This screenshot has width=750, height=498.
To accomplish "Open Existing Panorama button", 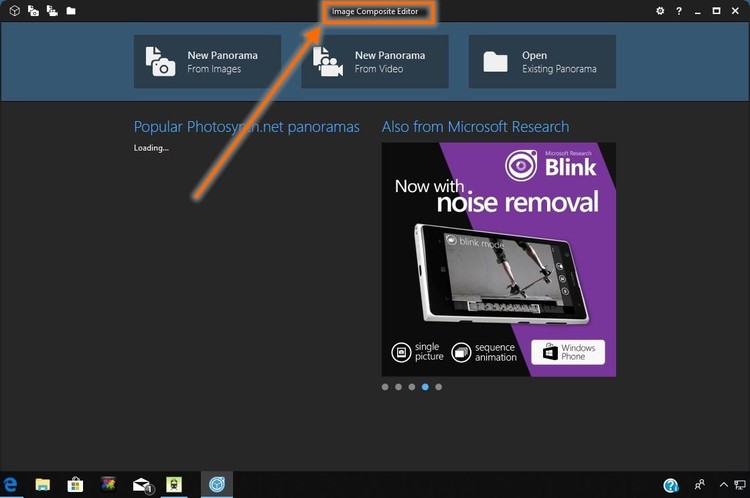I will point(542,61).
